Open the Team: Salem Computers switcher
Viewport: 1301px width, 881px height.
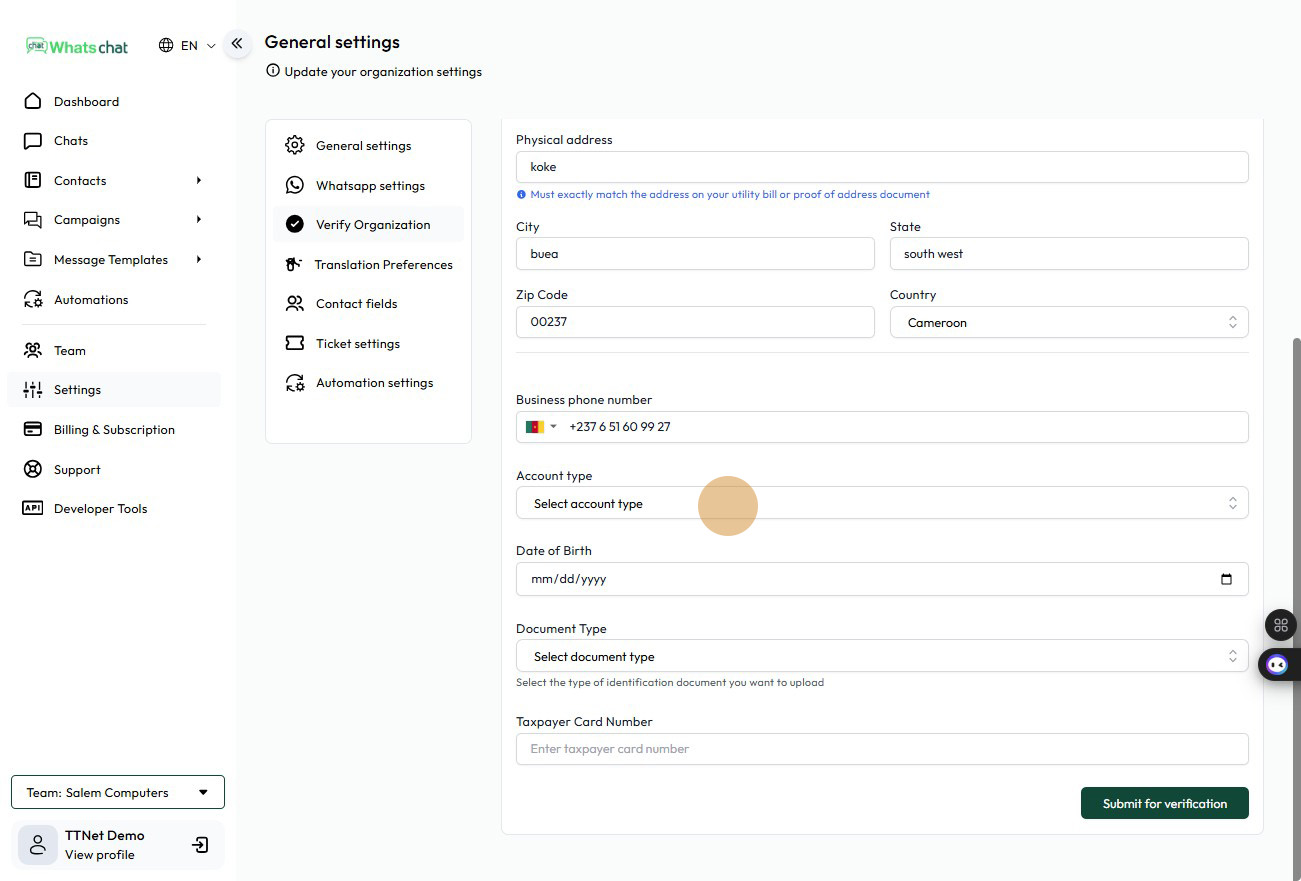tap(118, 792)
